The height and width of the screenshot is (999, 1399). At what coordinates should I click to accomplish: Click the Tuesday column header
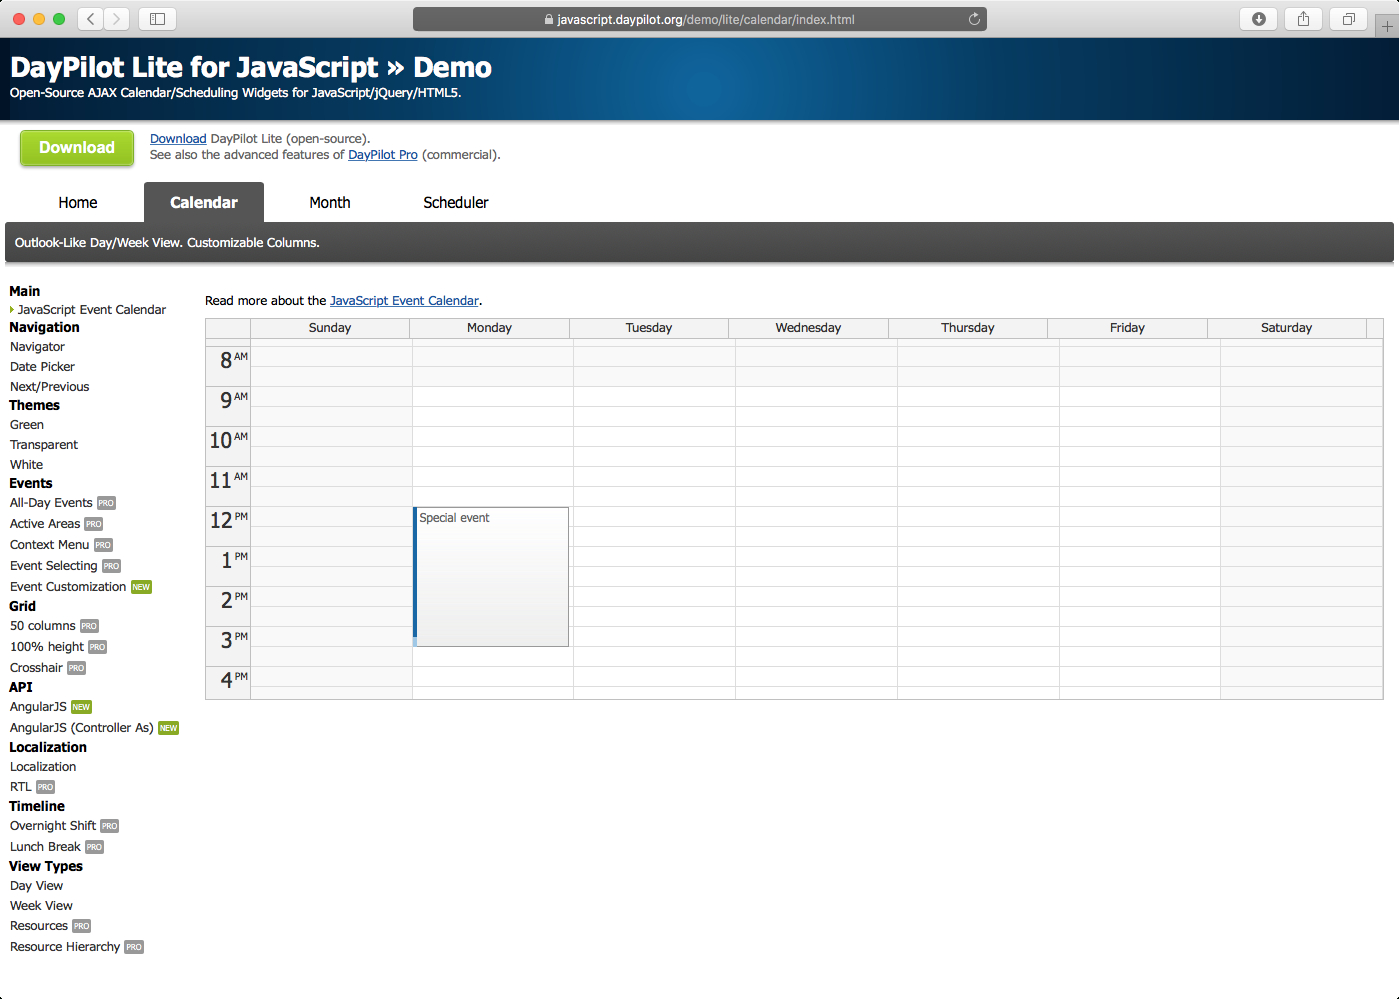pos(649,328)
